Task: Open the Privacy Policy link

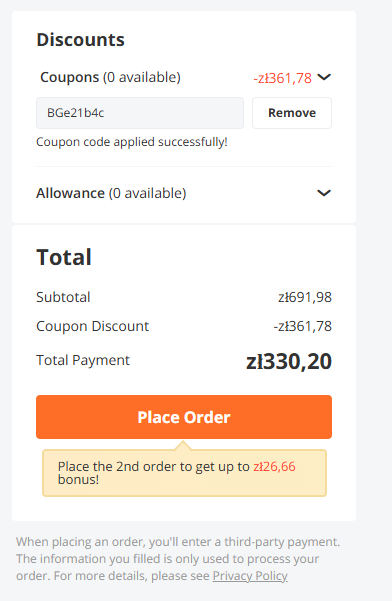Action: pyautogui.click(x=250, y=576)
